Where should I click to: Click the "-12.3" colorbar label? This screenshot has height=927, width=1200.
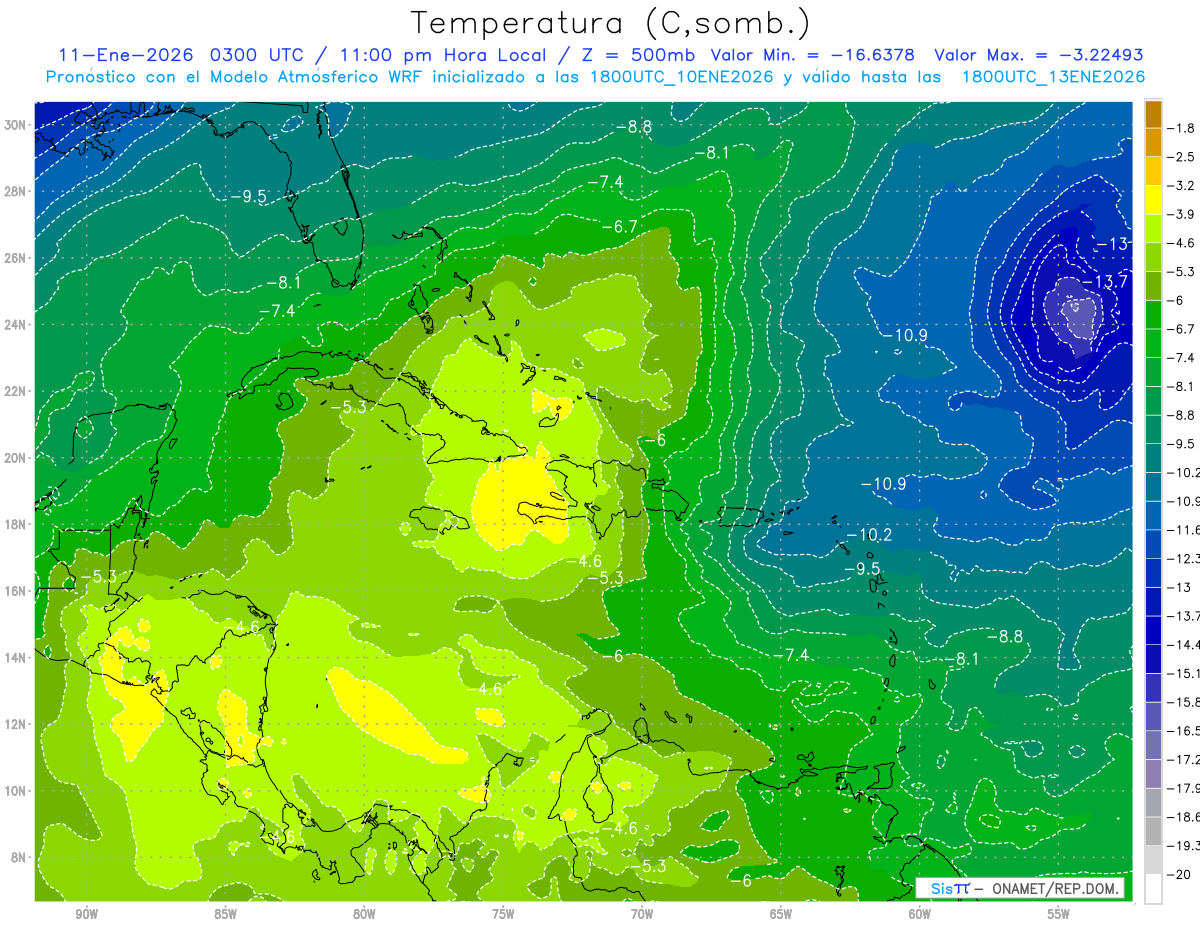tap(1186, 558)
